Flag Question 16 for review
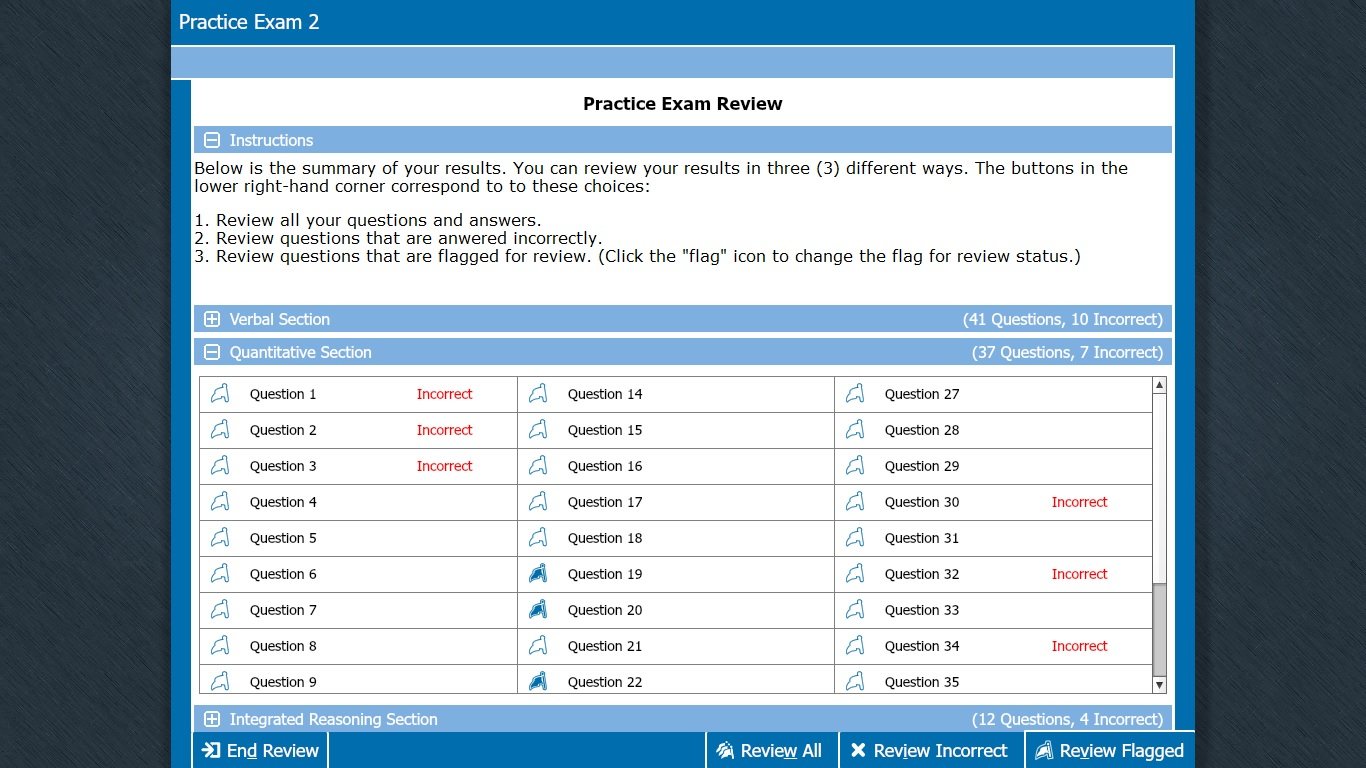1366x768 pixels. (x=538, y=466)
